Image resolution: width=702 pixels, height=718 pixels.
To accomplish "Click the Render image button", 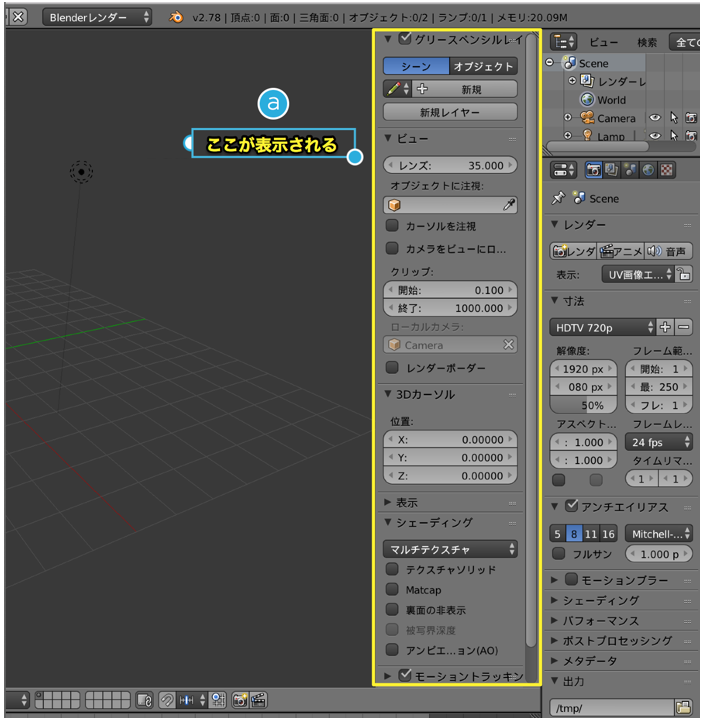I will [574, 251].
